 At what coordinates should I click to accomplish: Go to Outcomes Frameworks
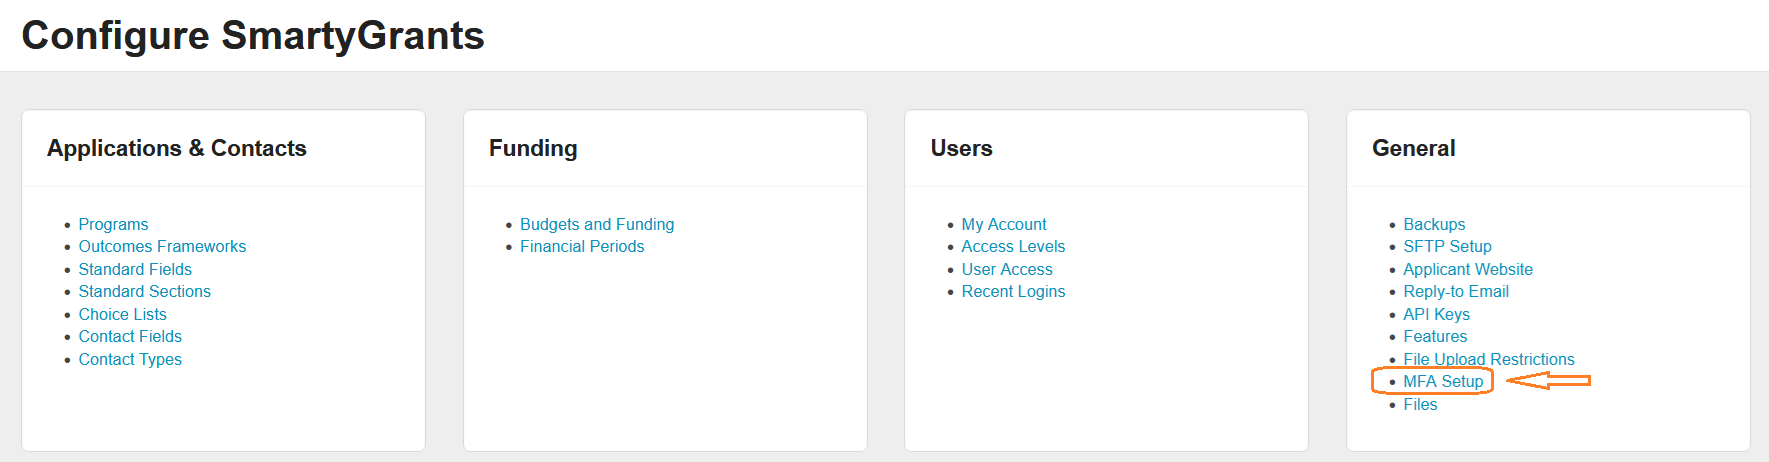(x=162, y=246)
